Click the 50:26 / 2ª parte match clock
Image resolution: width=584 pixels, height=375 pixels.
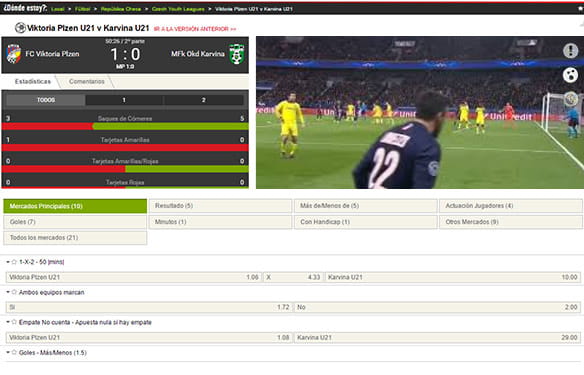click(x=125, y=41)
